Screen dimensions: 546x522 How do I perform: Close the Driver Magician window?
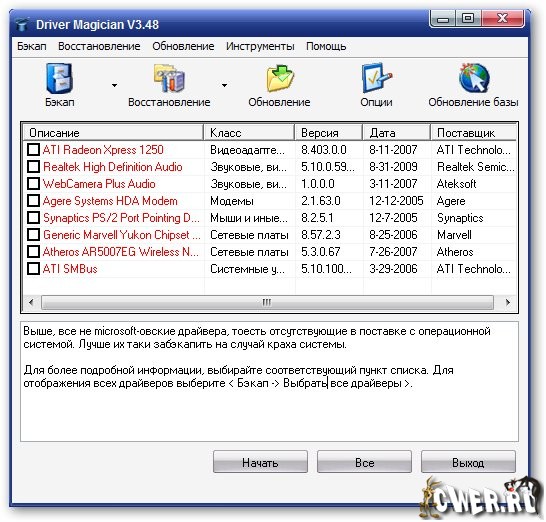click(502, 18)
